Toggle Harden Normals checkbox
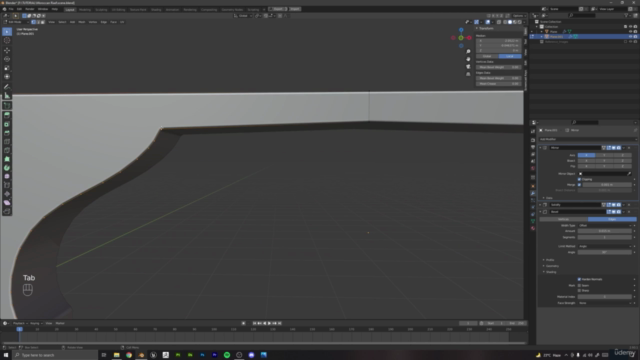Viewport: 640px width, 360px height. (x=579, y=279)
